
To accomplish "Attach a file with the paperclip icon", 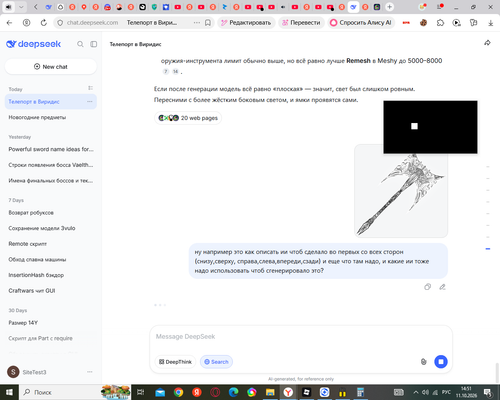I will click(x=423, y=362).
